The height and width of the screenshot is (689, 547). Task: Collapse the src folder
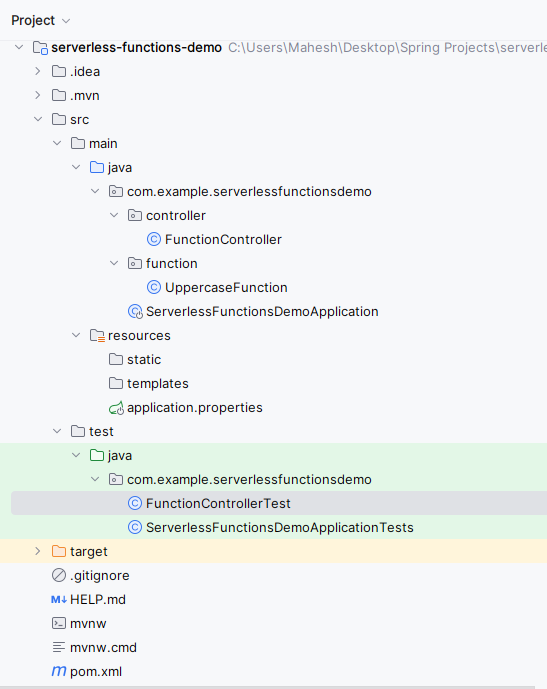(38, 119)
